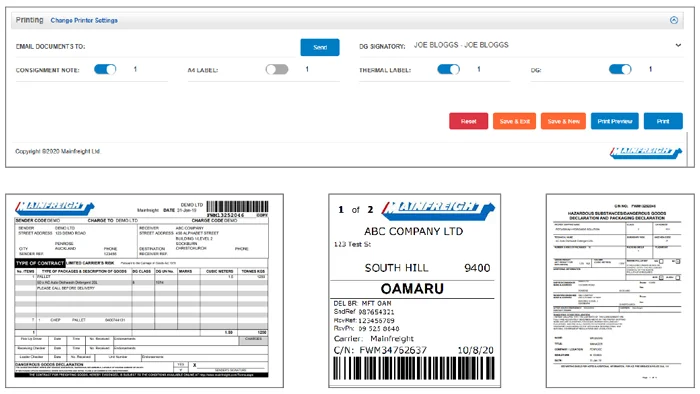Open the dangerous goods declaration thumbnail
Image resolution: width=700 pixels, height=394 pixels.
pyautogui.click(x=620, y=290)
